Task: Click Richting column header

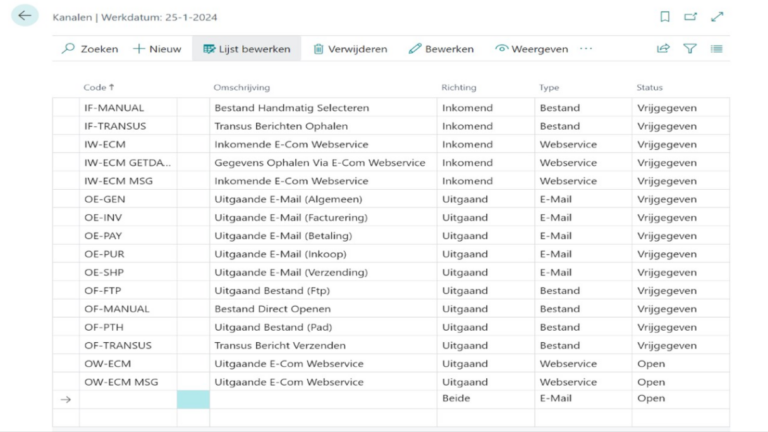Action: pyautogui.click(x=458, y=87)
